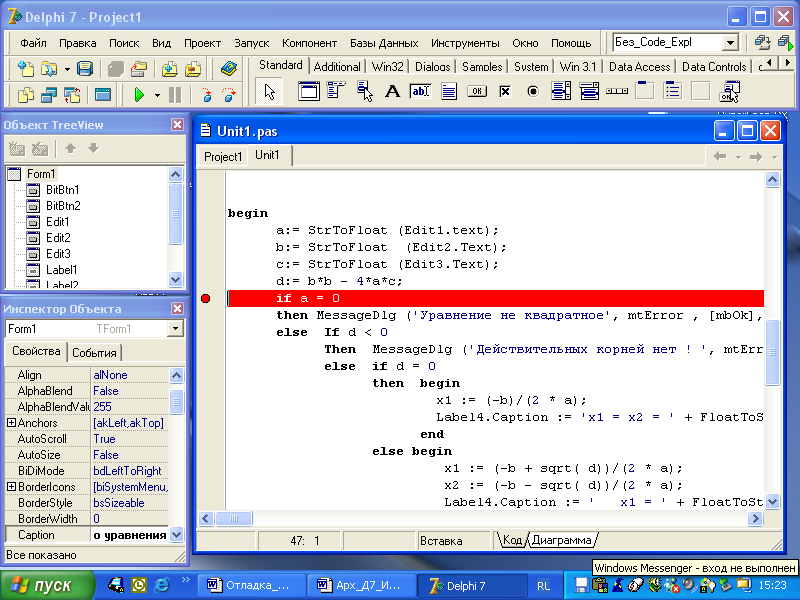Click the New items toolbar icon
Image resolution: width=800 pixels, height=600 pixels.
point(26,68)
